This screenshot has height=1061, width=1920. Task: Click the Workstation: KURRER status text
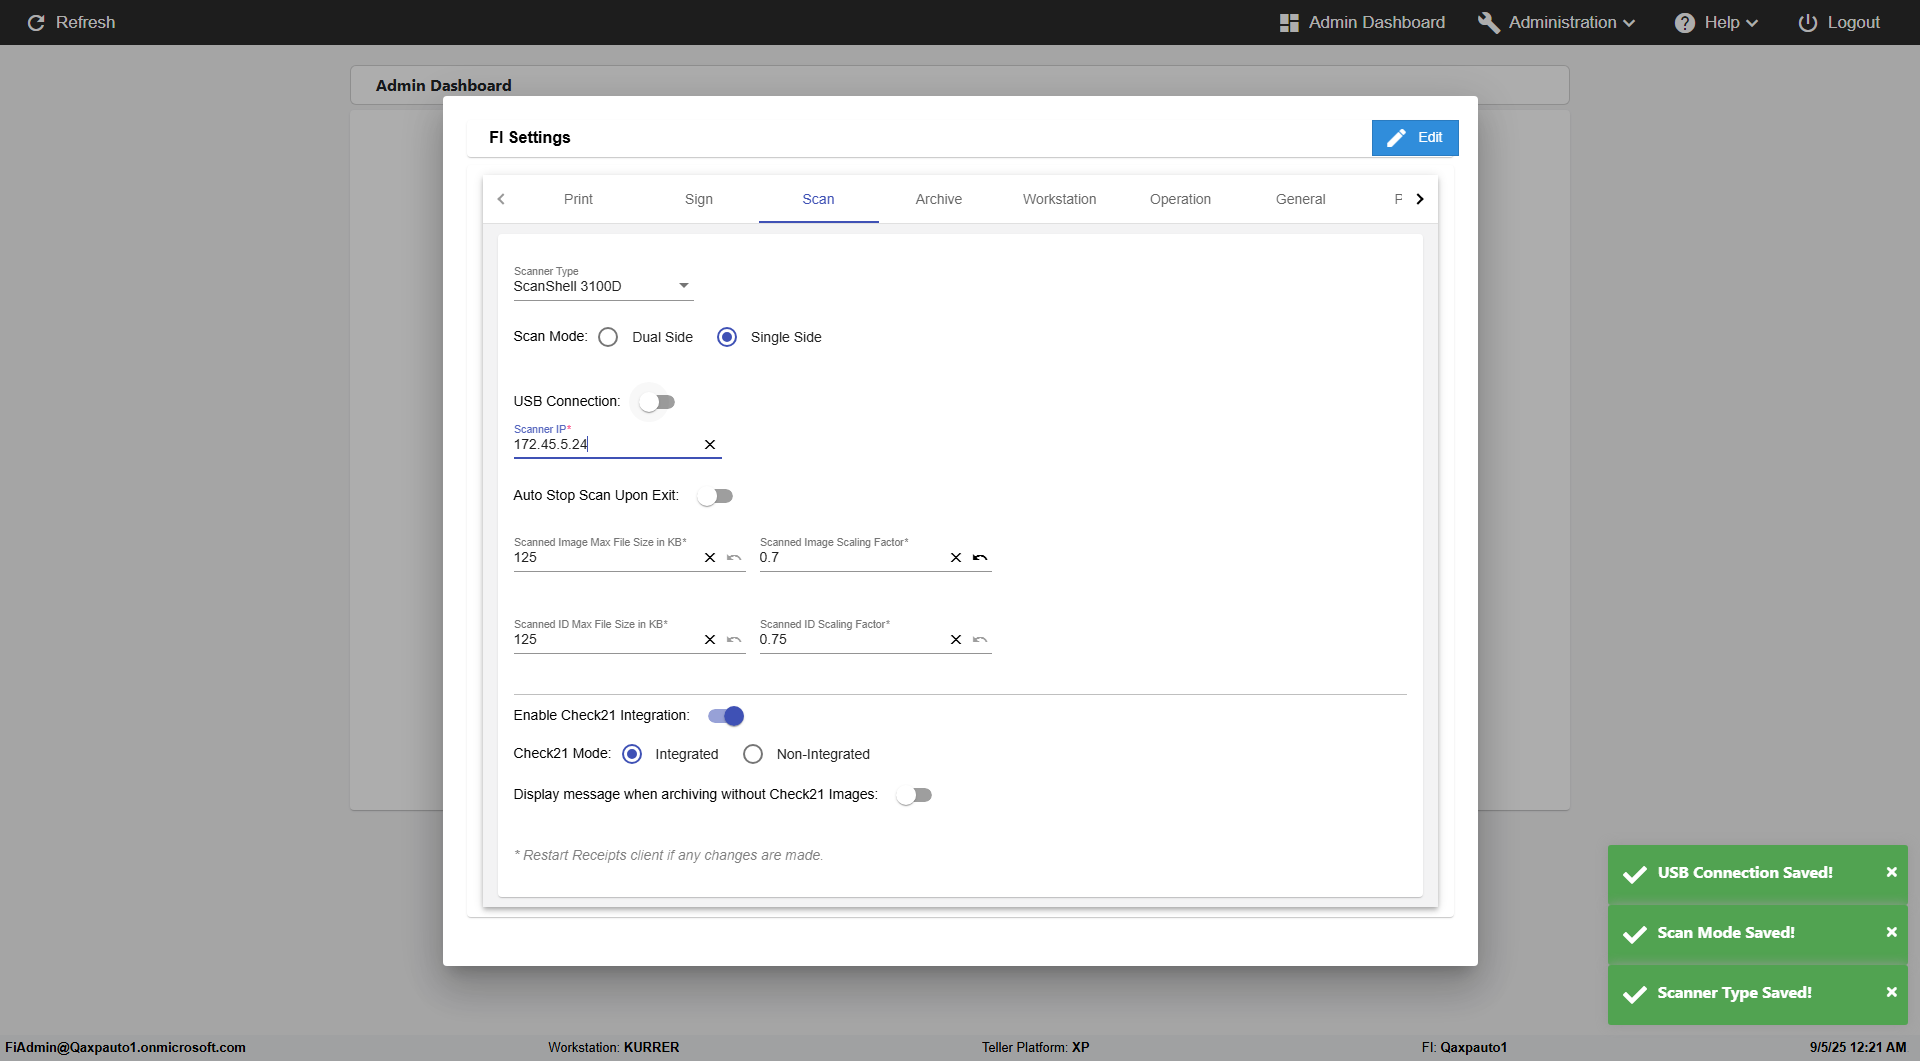coord(613,1047)
